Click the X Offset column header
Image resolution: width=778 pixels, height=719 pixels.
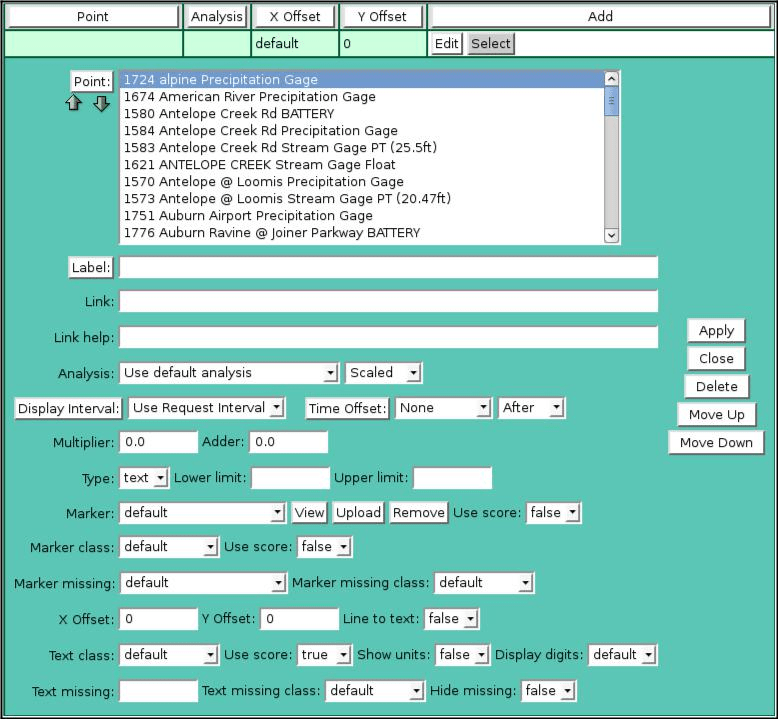[x=295, y=16]
